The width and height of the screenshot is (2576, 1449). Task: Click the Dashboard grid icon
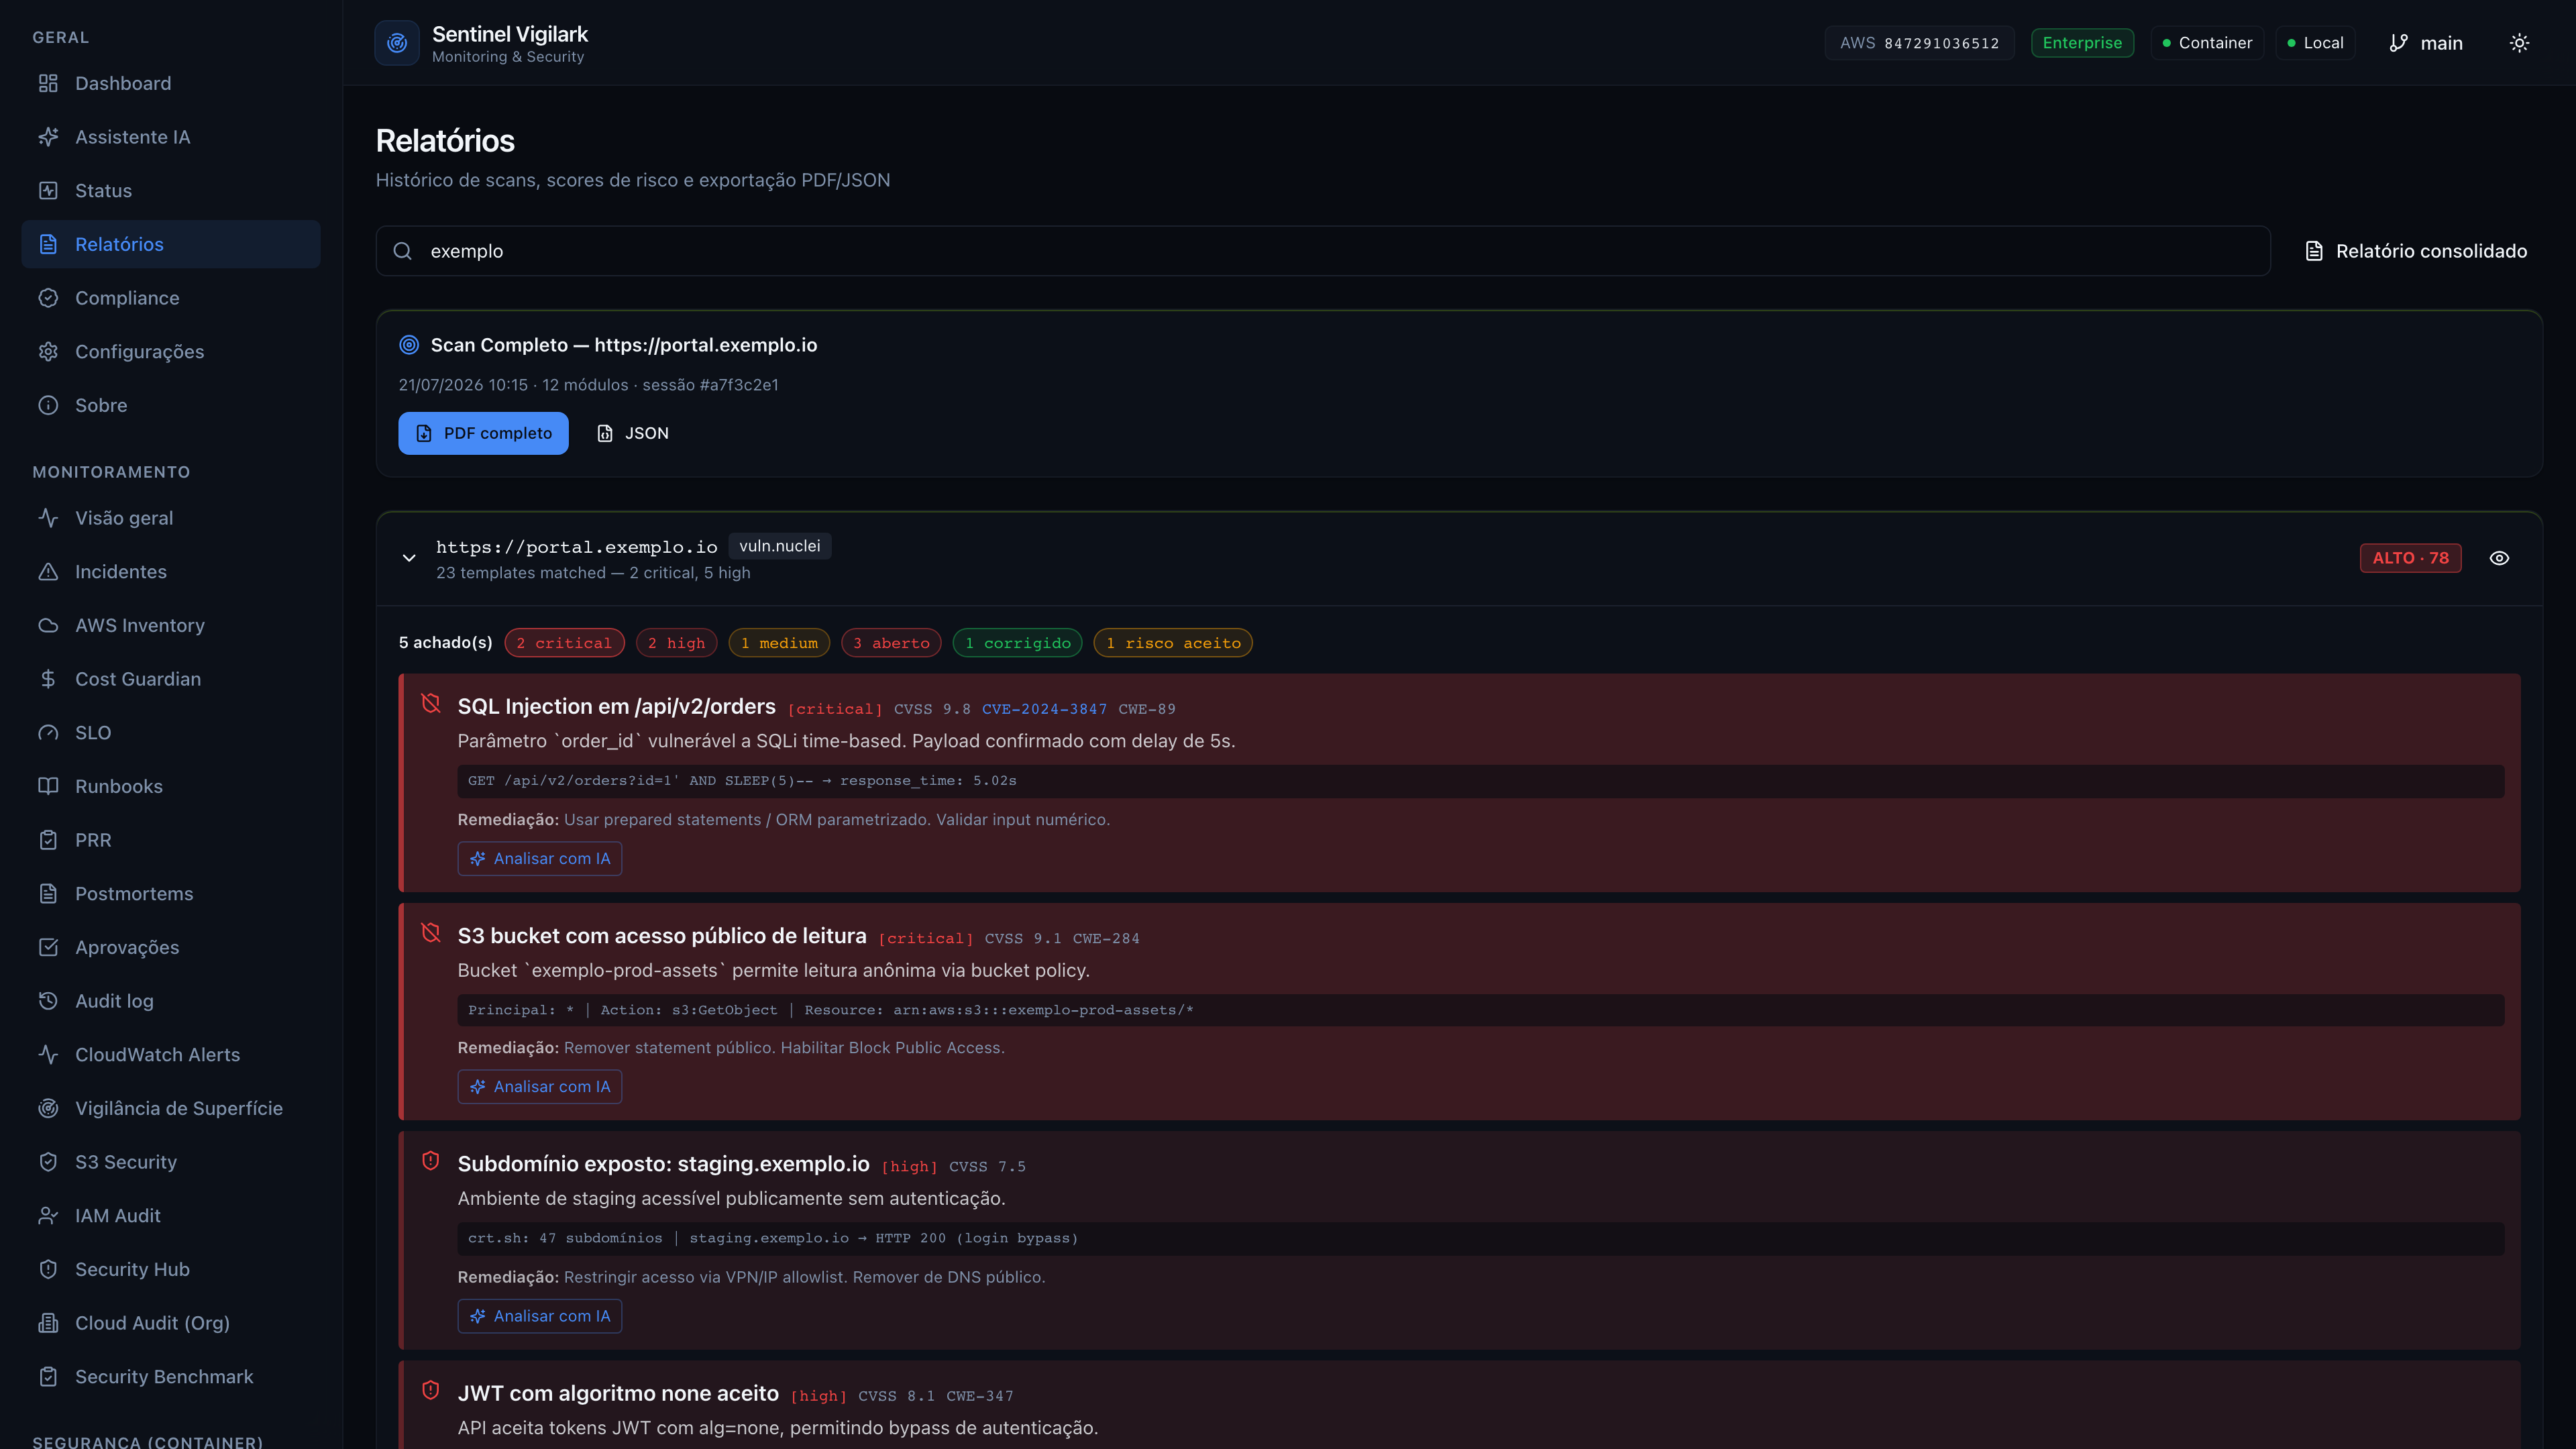(48, 83)
